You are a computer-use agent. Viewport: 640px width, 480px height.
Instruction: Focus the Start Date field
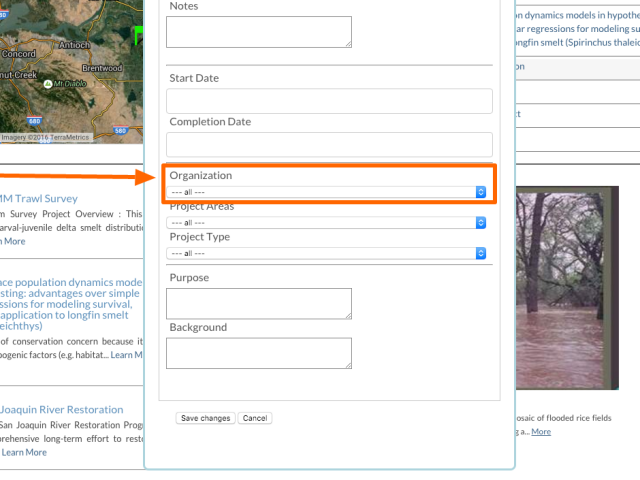coord(329,101)
